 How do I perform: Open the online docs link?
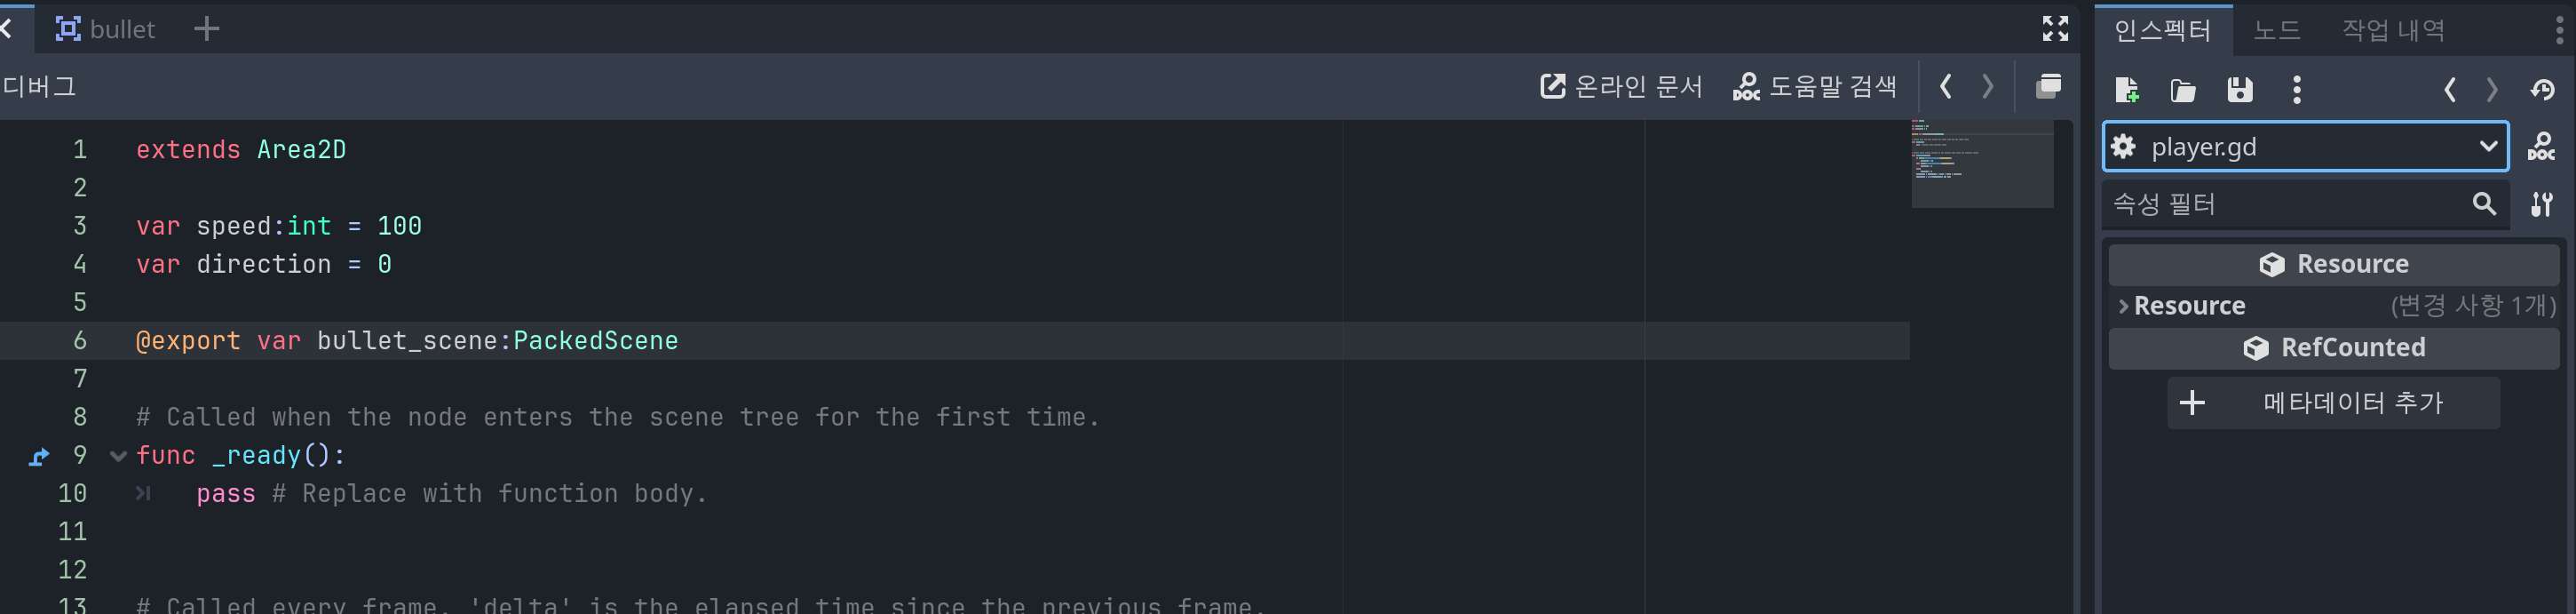click(x=1621, y=87)
